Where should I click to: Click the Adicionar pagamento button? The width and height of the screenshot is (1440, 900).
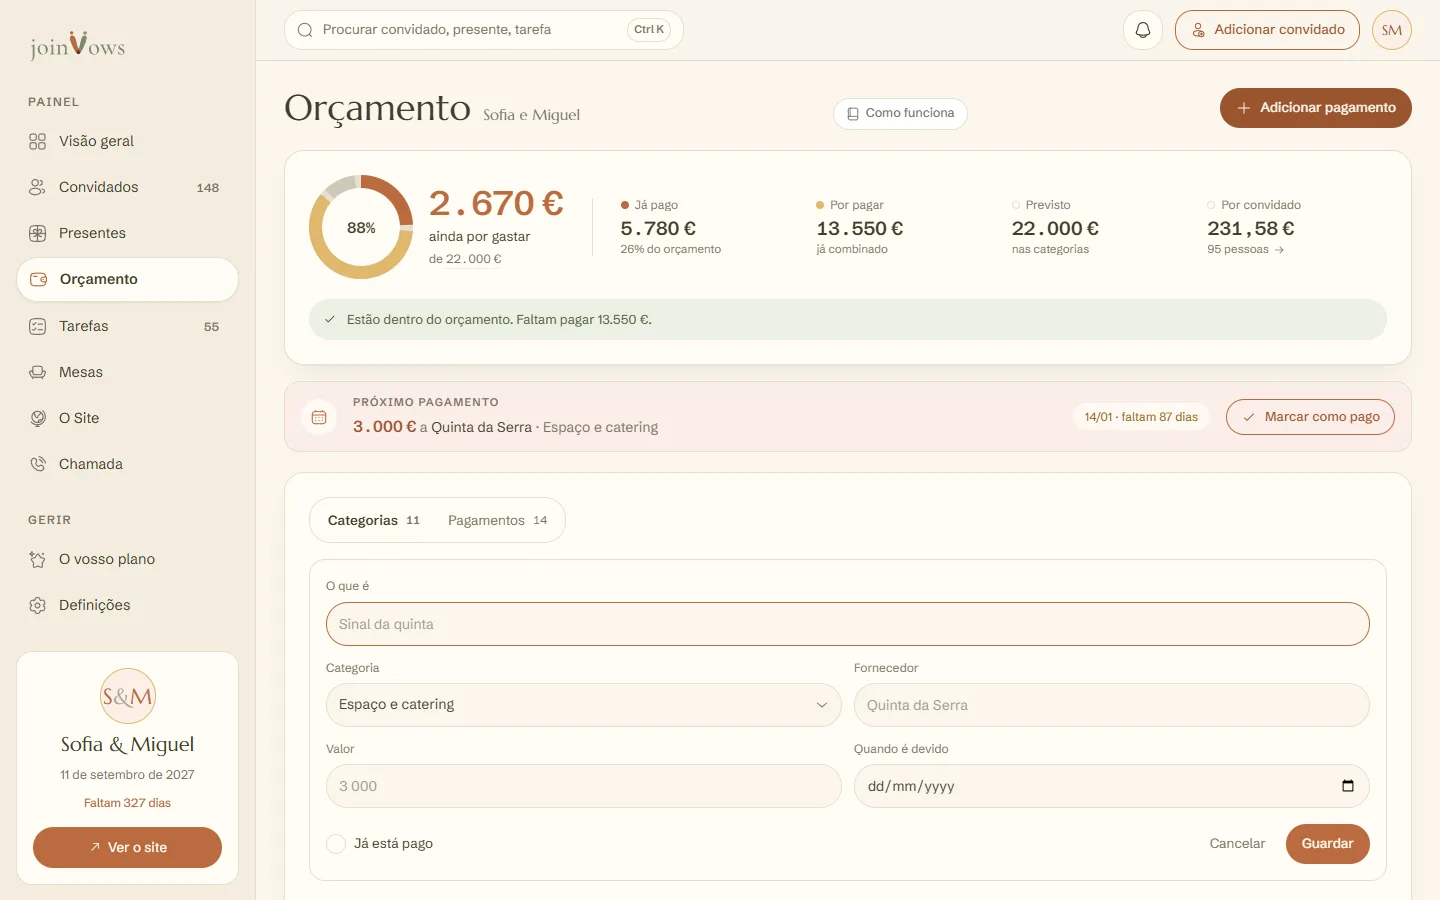pyautogui.click(x=1316, y=108)
